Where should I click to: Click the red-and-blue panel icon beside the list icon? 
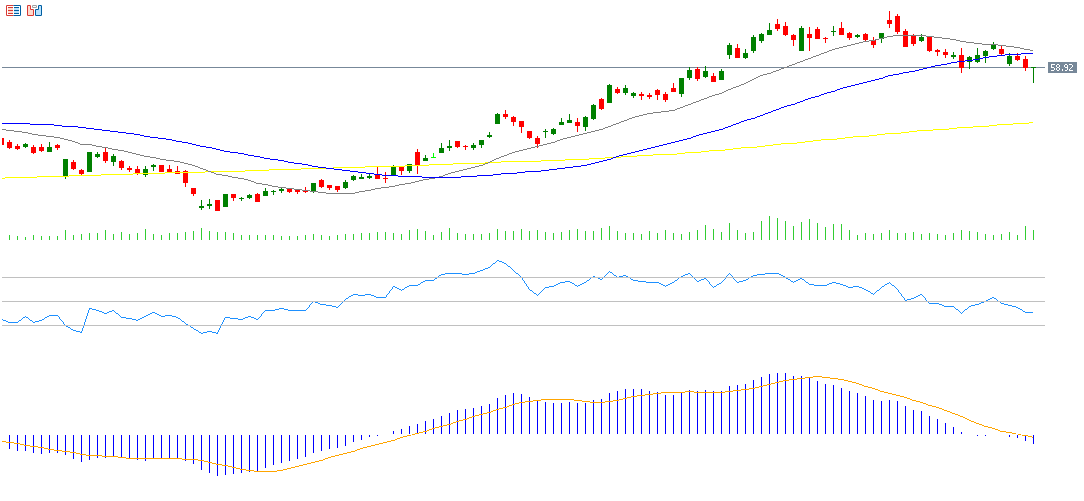(x=34, y=10)
